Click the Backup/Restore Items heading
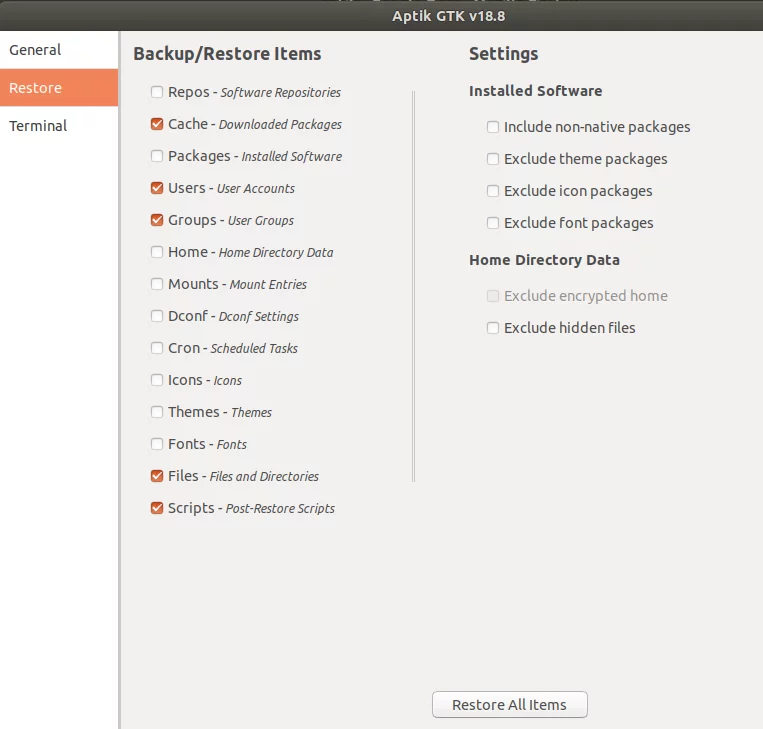 pyautogui.click(x=227, y=54)
